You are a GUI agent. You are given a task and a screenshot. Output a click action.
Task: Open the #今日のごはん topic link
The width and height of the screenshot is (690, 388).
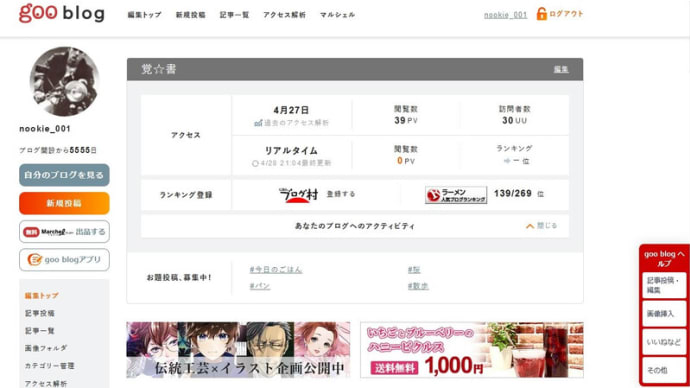click(276, 270)
